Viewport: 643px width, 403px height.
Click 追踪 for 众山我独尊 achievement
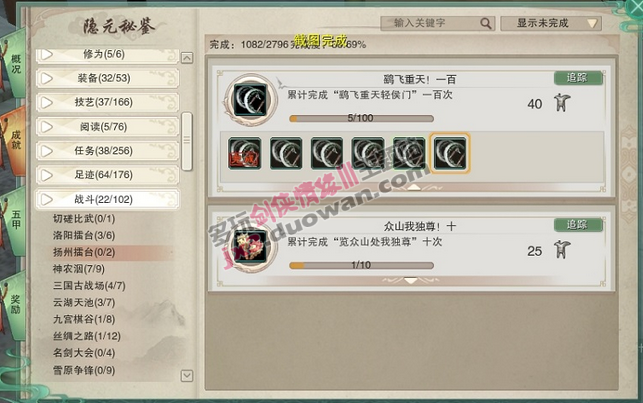pos(578,225)
